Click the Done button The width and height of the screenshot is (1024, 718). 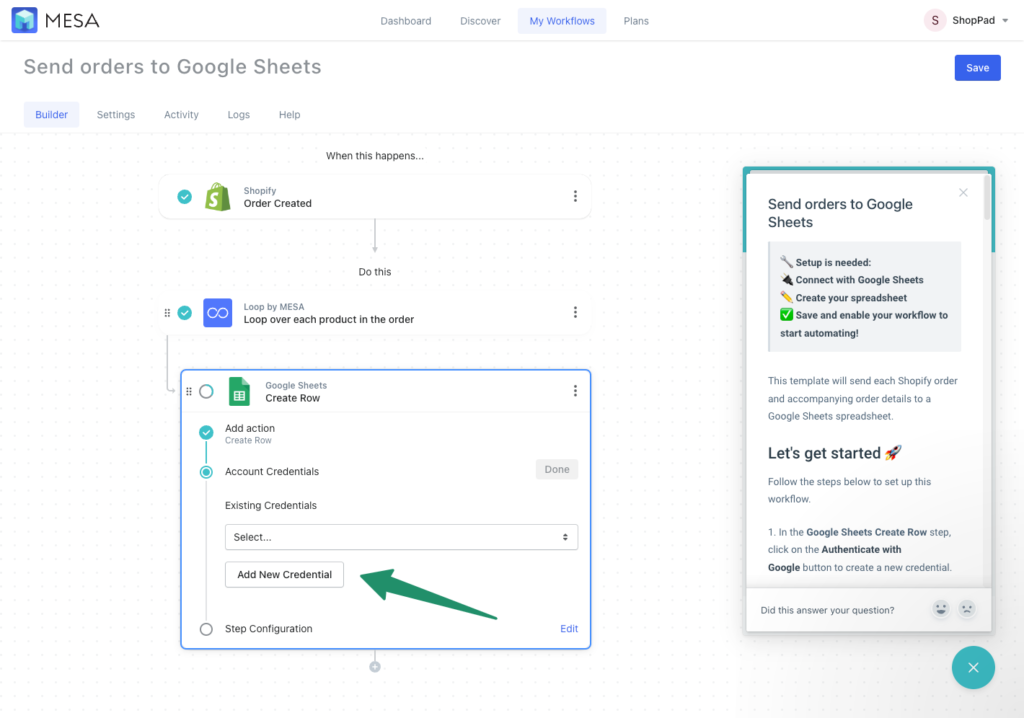[556, 469]
